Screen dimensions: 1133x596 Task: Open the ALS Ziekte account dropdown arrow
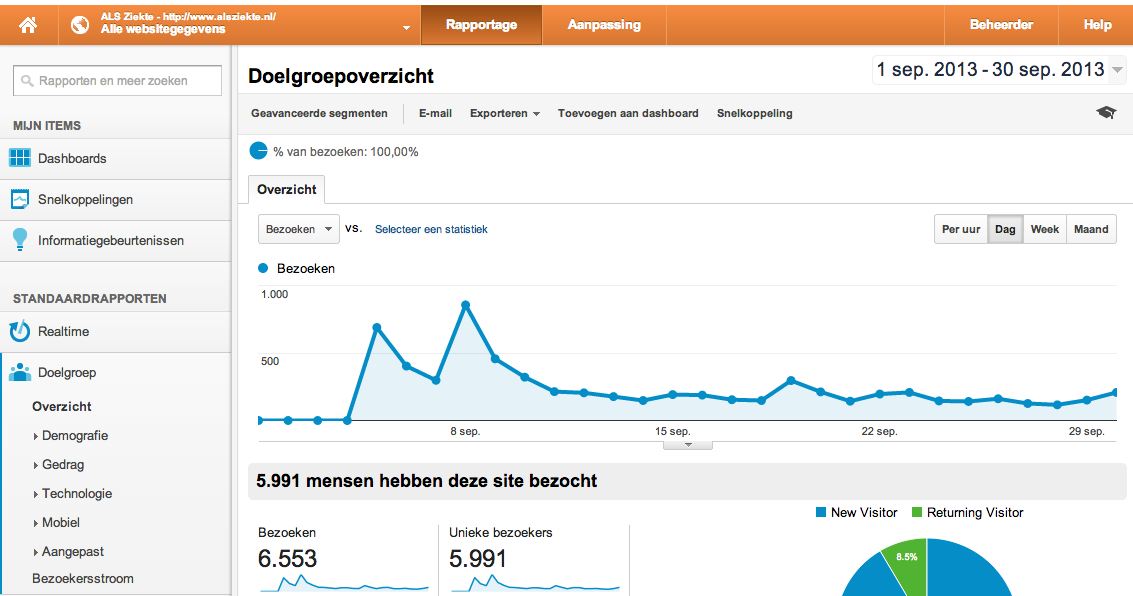pos(406,27)
